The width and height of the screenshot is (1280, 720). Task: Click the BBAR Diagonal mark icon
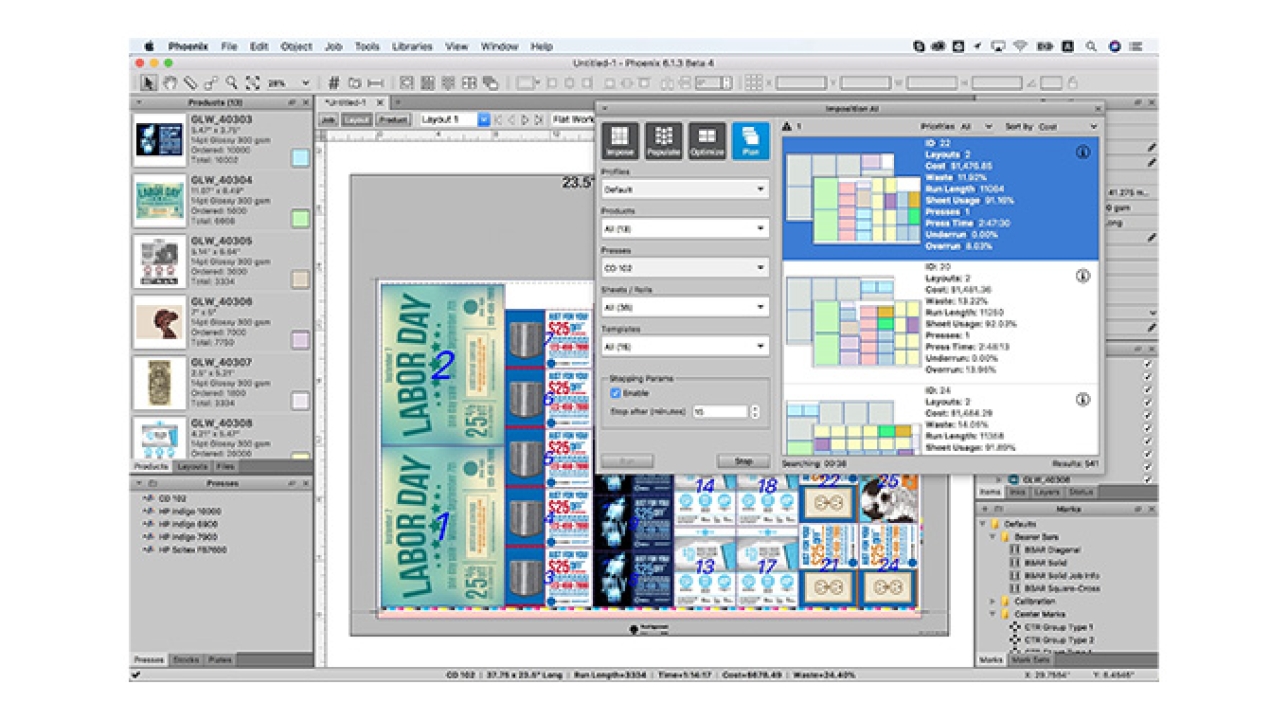[x=1015, y=550]
